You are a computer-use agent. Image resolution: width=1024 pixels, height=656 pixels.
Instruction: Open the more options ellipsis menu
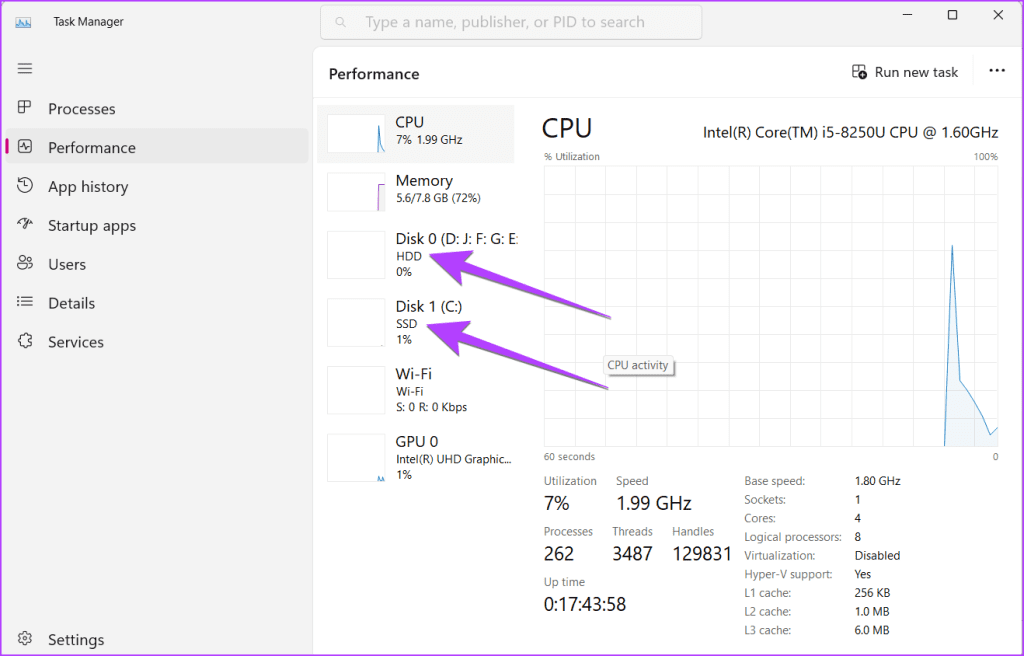(996, 71)
